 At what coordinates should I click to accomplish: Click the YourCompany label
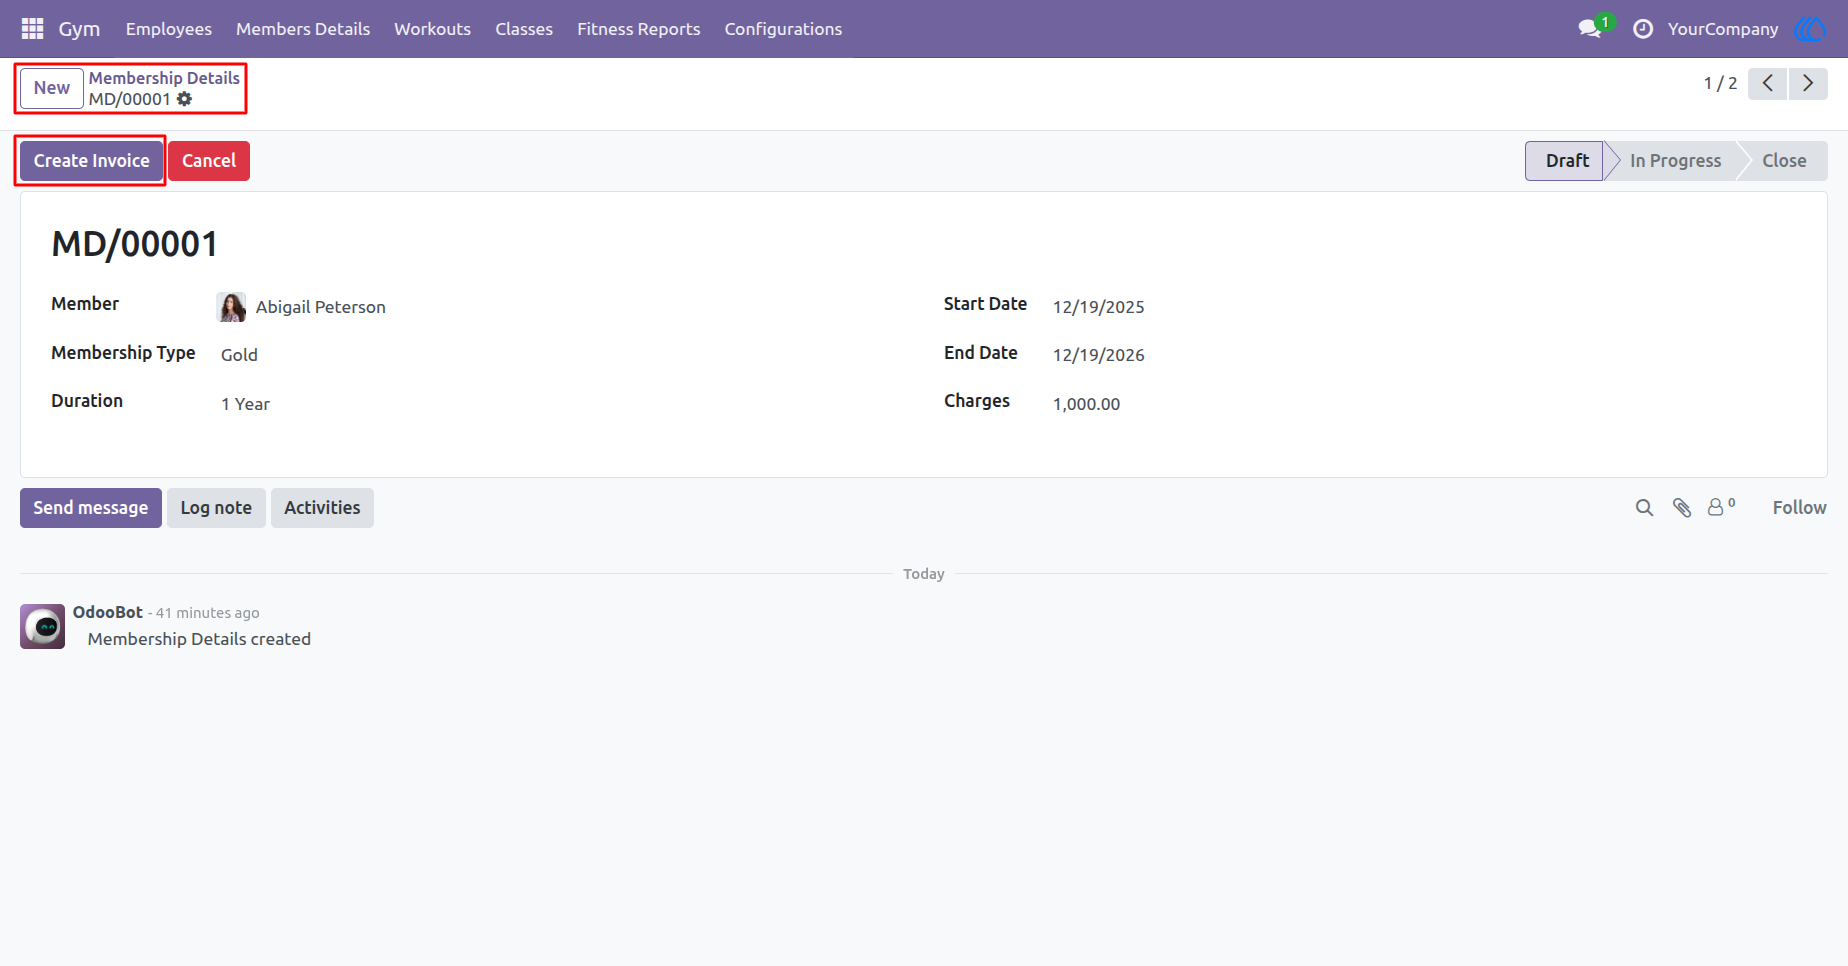pos(1723,29)
